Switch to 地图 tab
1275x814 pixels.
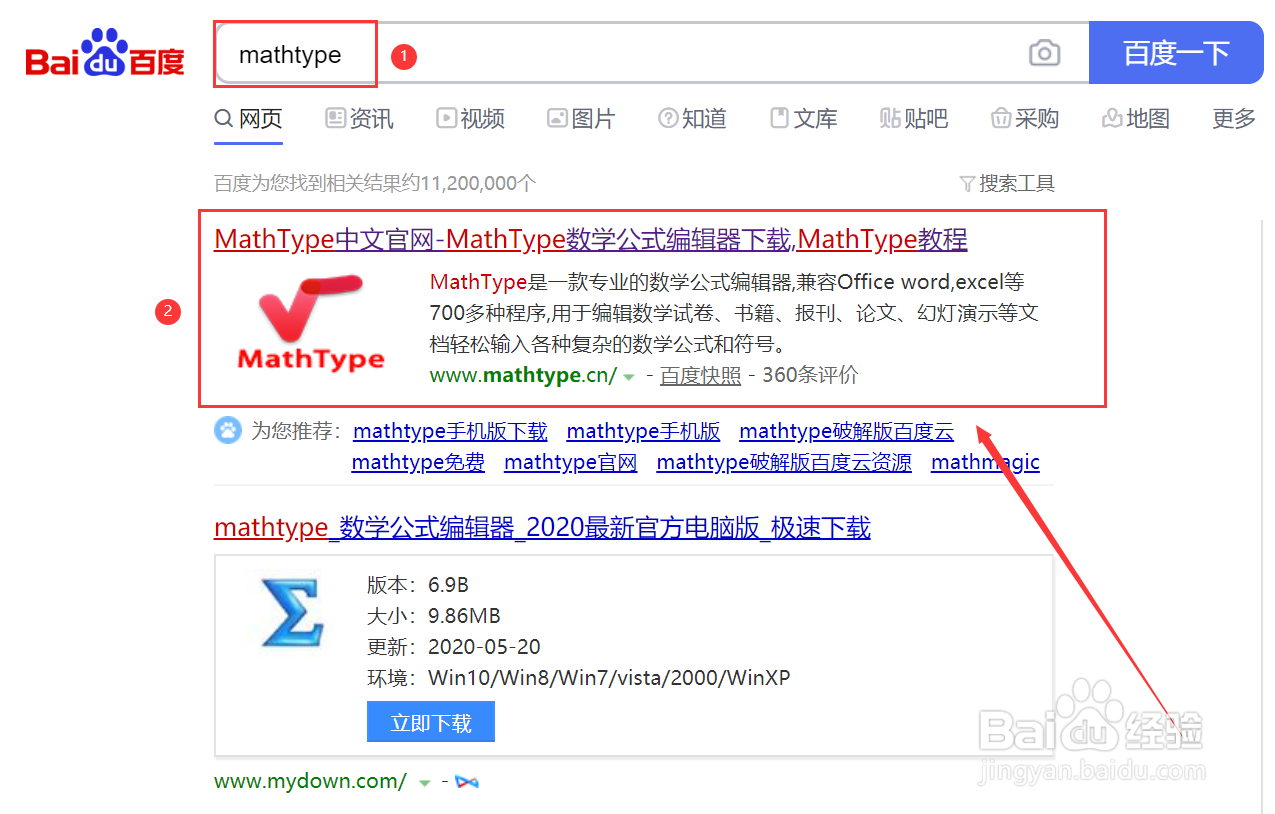[x=1136, y=119]
